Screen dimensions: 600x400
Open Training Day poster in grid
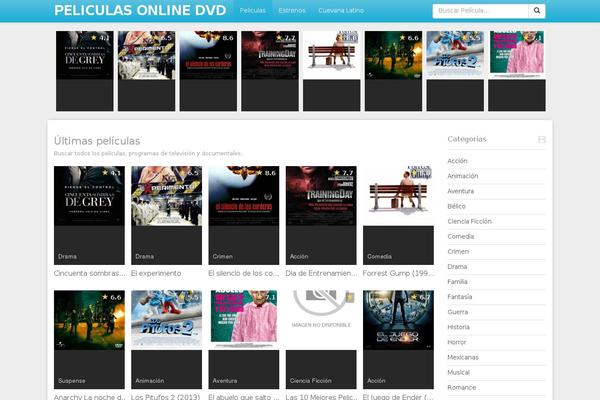coord(321,215)
